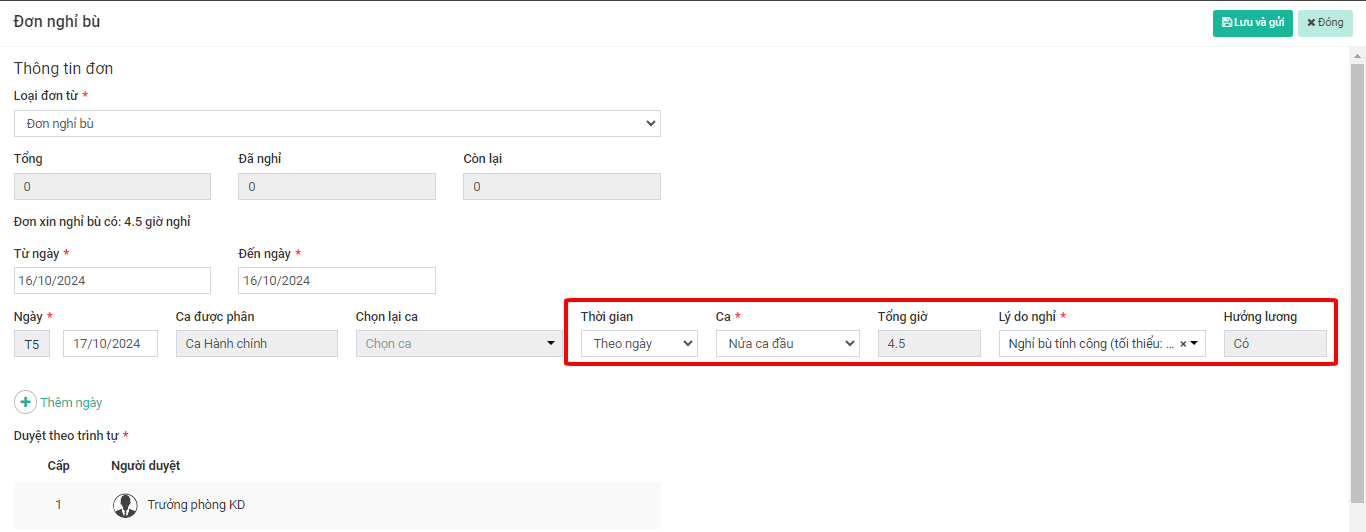The image size is (1366, 532).
Task: Click the Ca được phân field
Action: [257, 344]
